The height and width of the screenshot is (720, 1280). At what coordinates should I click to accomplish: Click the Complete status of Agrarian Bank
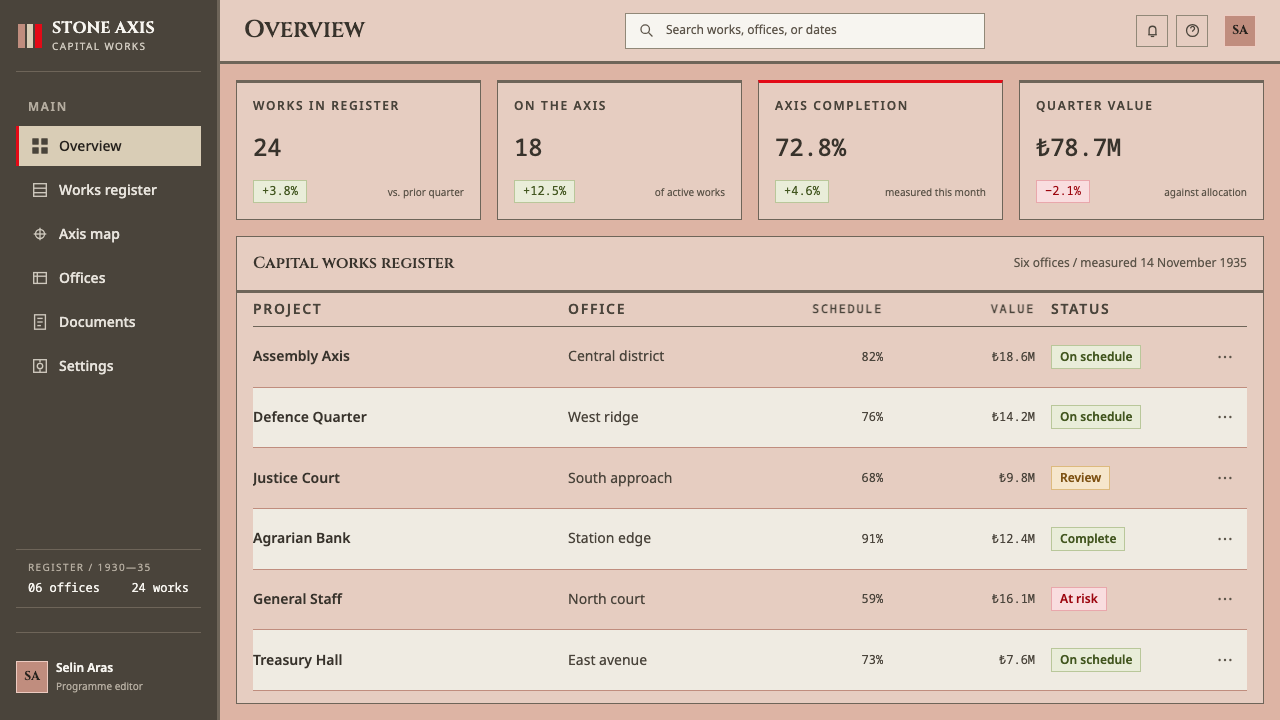pyautogui.click(x=1088, y=539)
